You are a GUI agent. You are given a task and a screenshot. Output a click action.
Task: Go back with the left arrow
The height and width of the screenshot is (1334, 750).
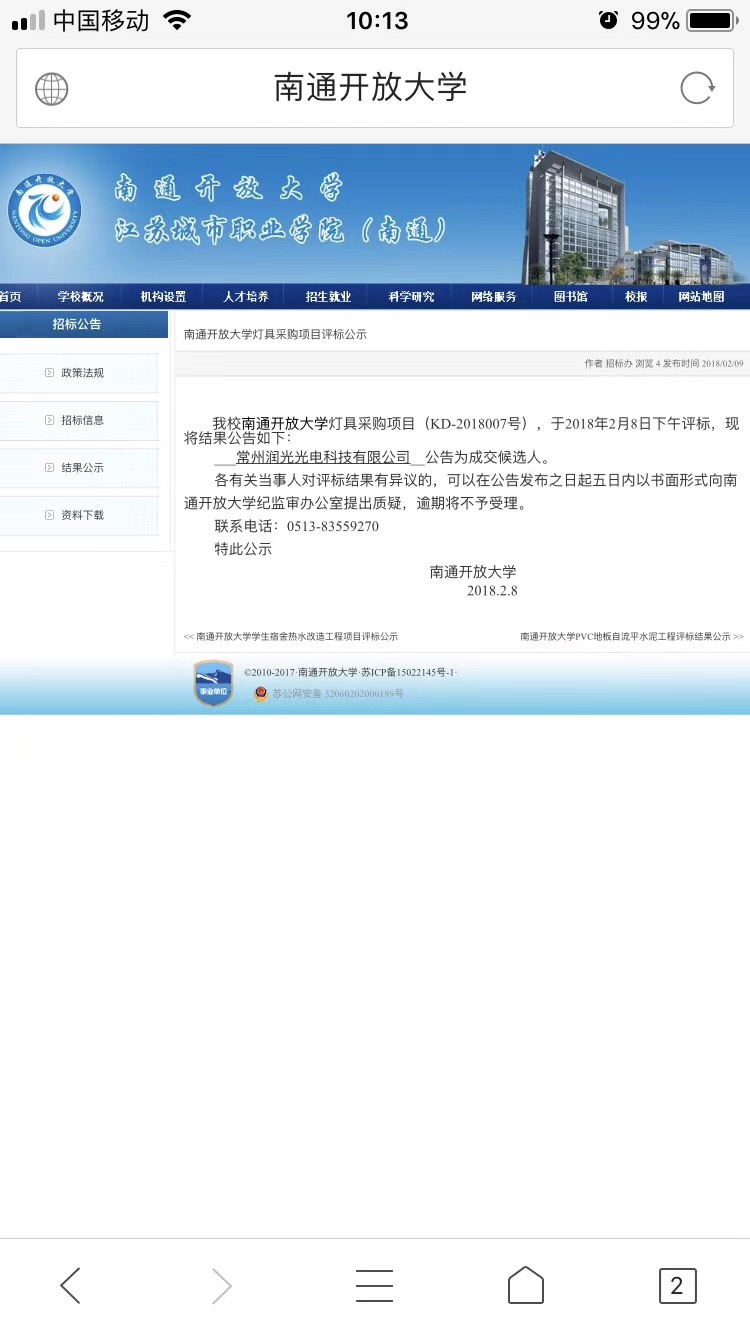tap(70, 1285)
